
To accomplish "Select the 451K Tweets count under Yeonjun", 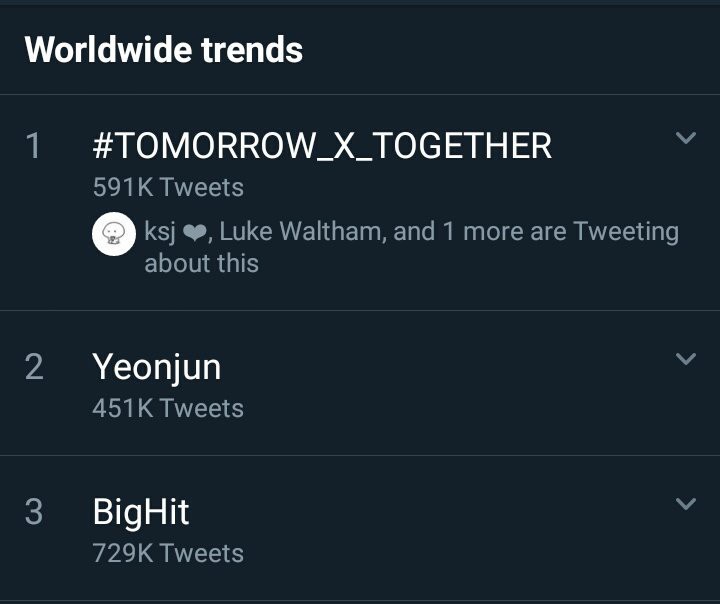I will [168, 408].
